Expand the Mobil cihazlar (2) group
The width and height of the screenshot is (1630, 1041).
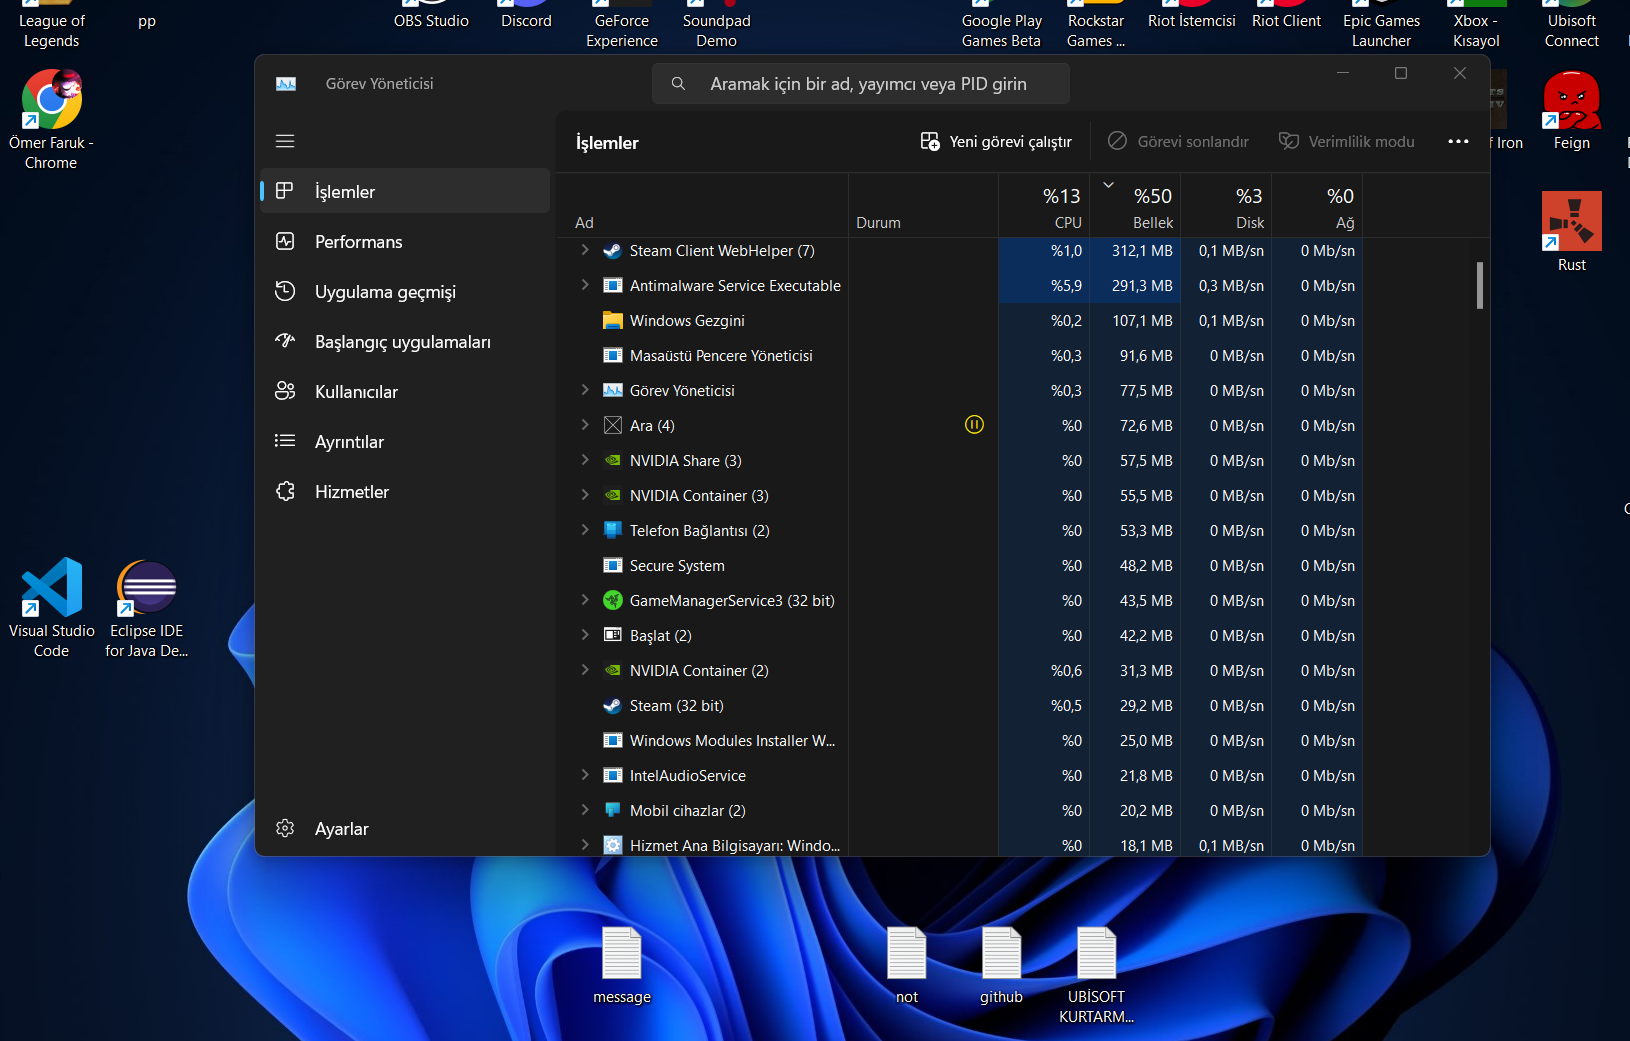tap(585, 810)
